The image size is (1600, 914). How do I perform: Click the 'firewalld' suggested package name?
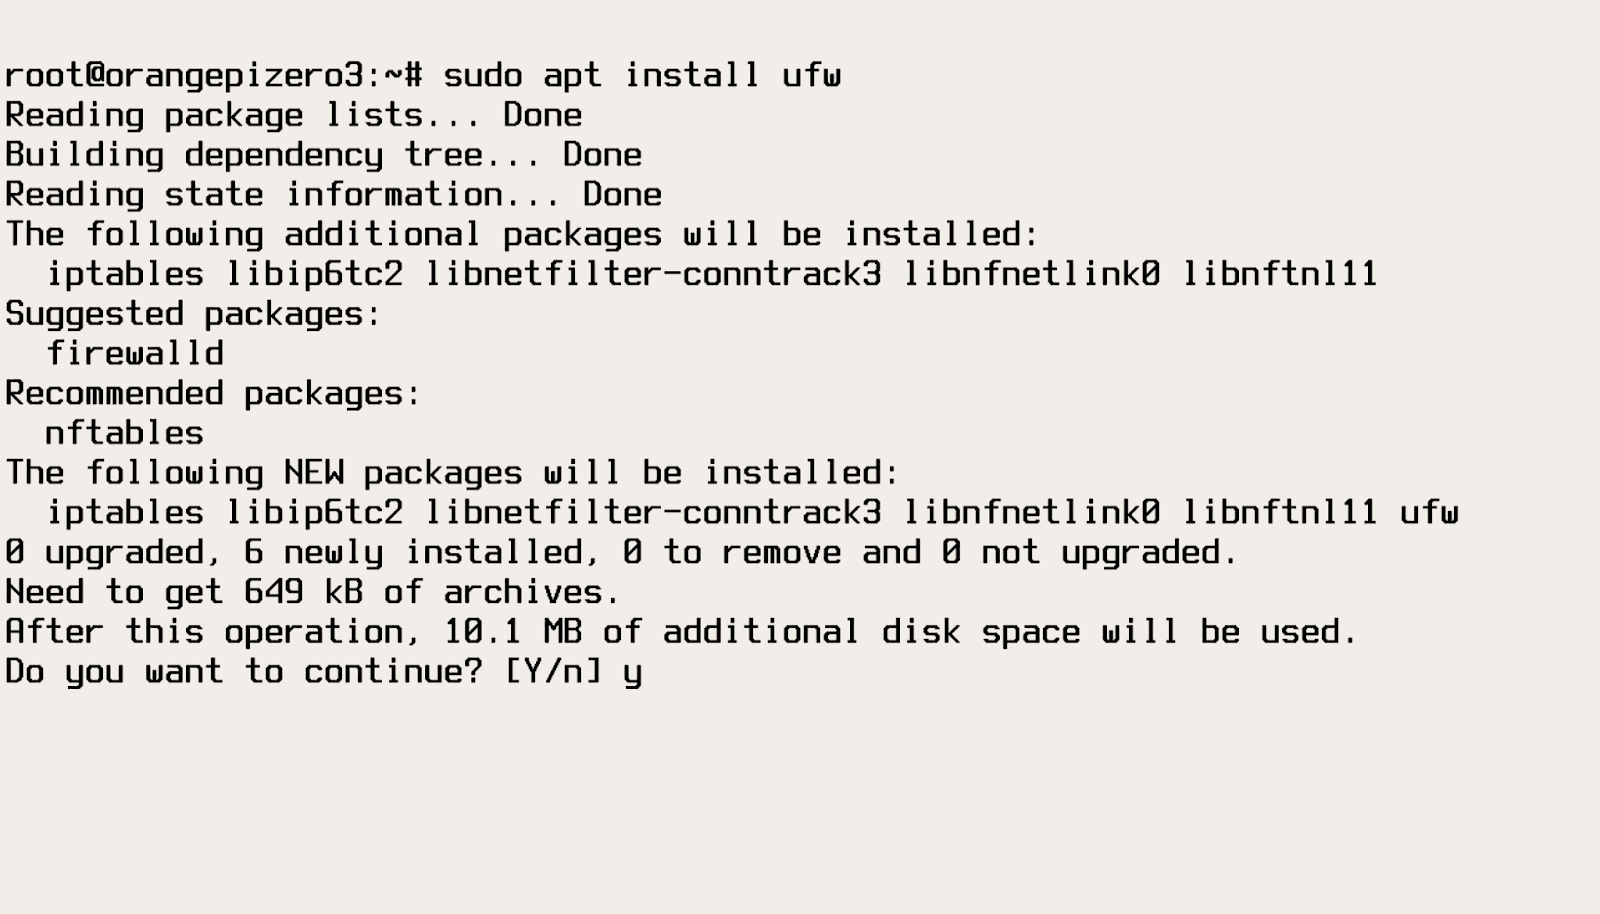(x=135, y=354)
